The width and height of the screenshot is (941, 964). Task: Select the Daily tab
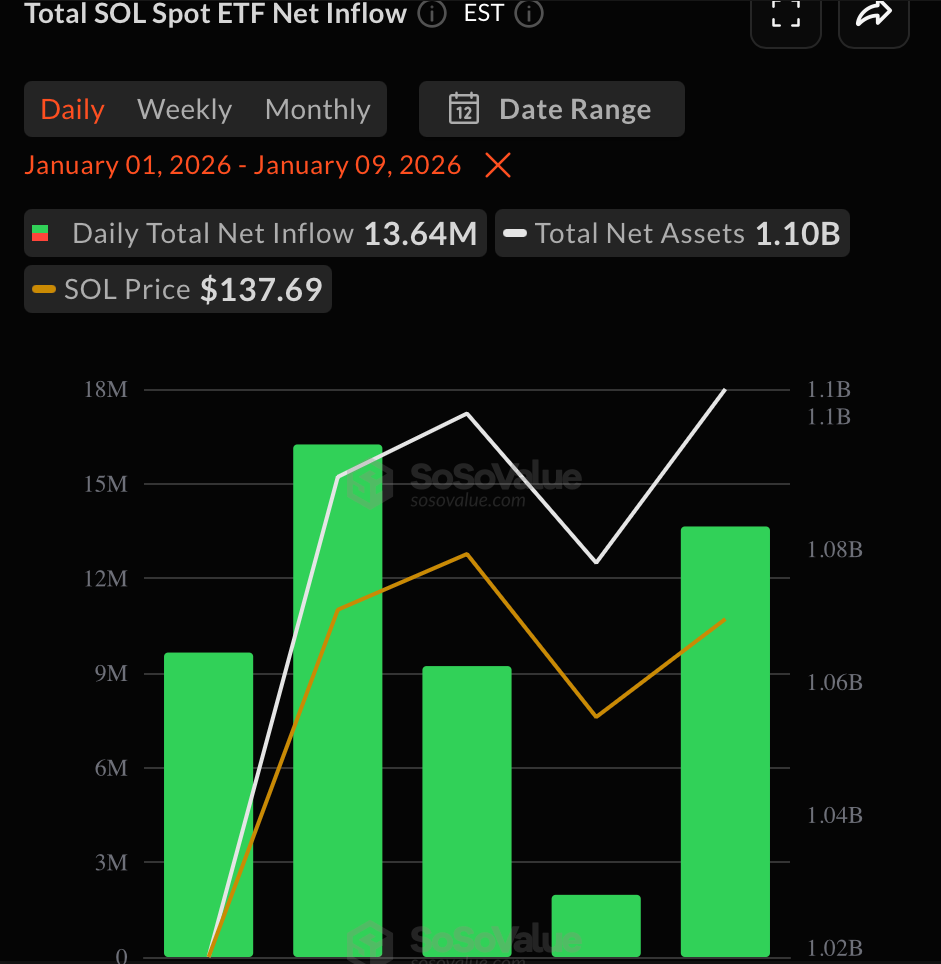71,109
